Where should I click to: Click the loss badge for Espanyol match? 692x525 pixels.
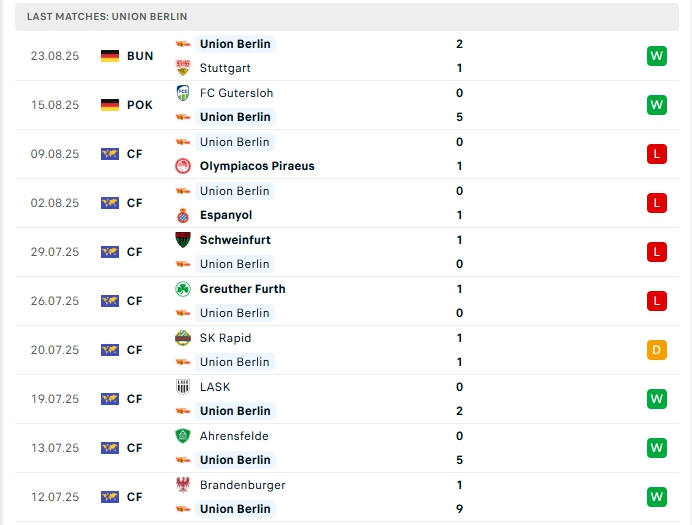click(x=656, y=203)
